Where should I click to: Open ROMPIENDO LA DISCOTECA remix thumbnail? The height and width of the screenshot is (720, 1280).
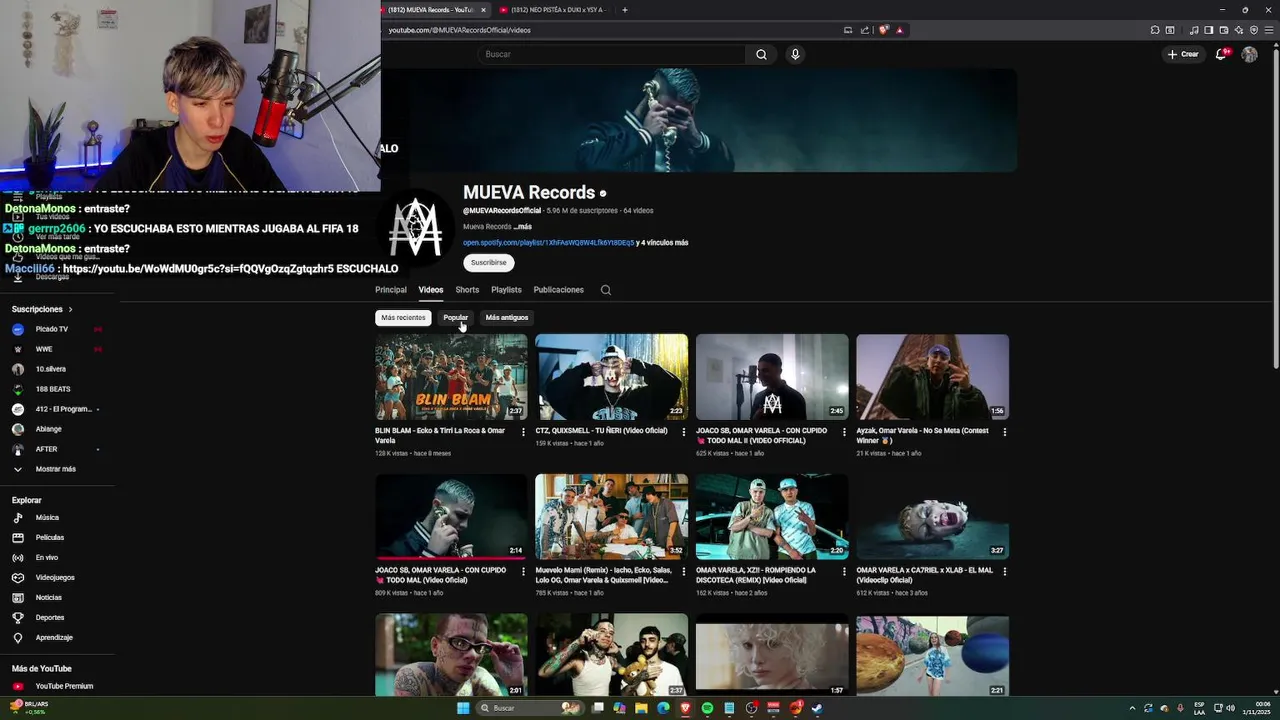(772, 517)
